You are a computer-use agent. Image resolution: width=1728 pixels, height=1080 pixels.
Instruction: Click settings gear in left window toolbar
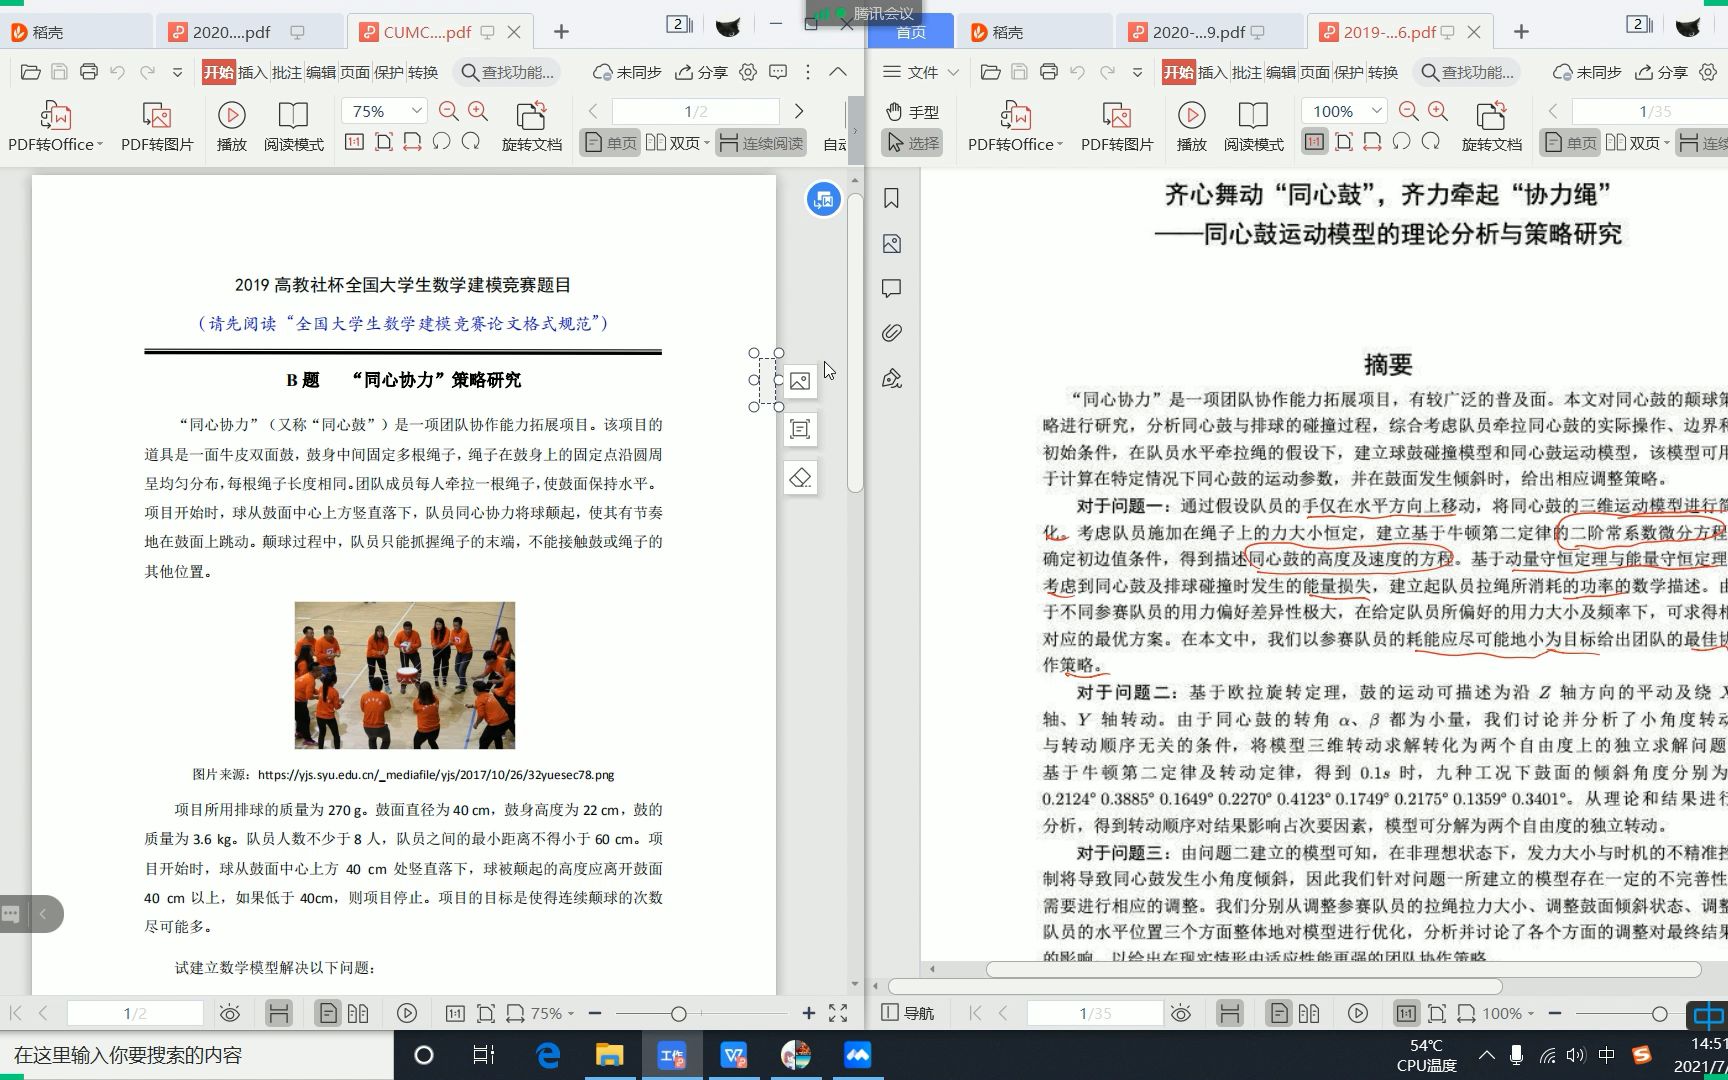point(748,72)
